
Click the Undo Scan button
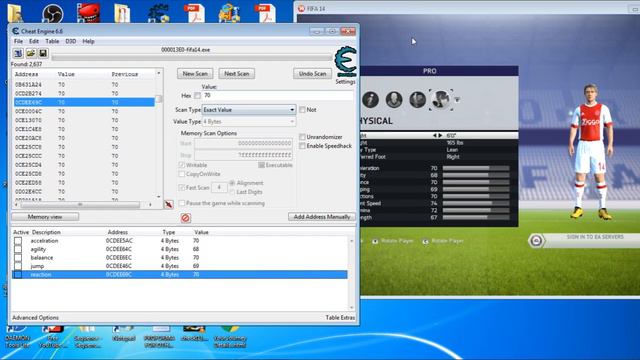(x=312, y=73)
